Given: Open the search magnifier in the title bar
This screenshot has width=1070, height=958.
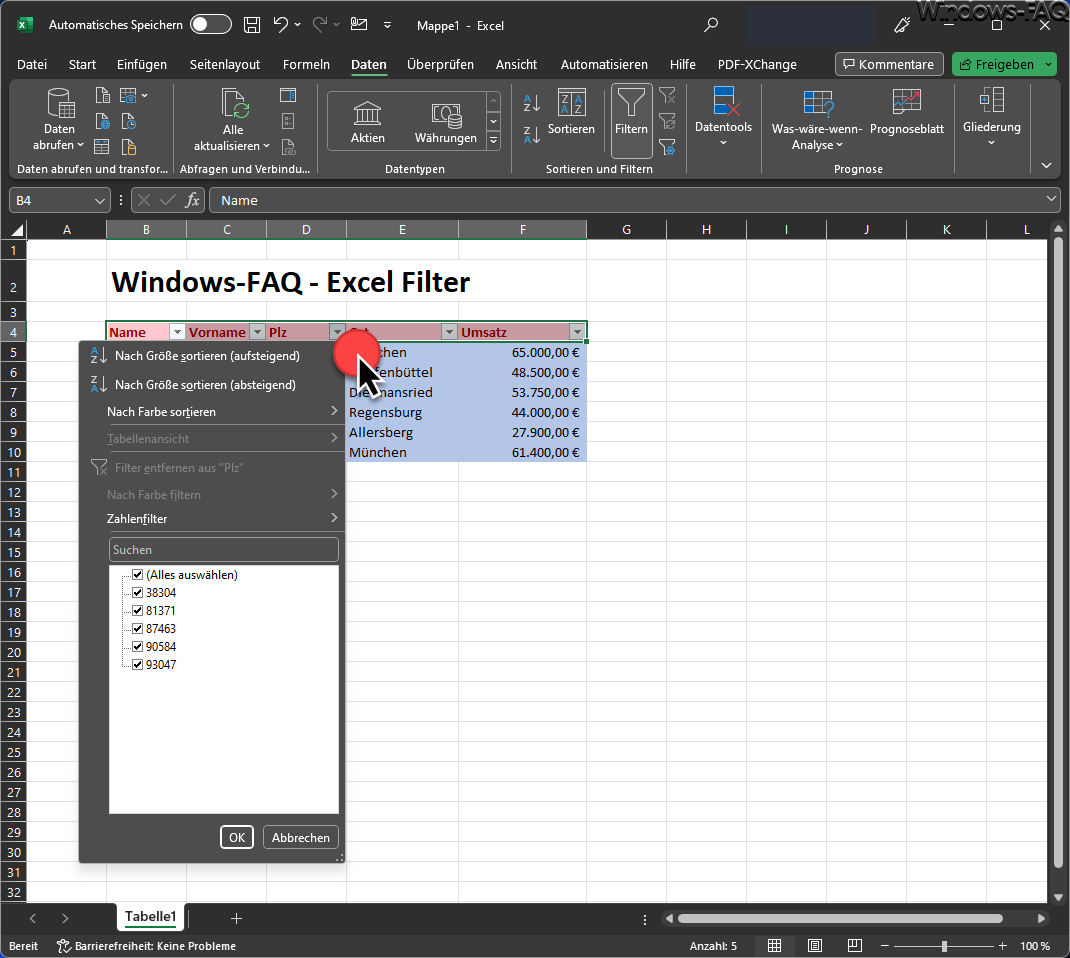Looking at the screenshot, I should pyautogui.click(x=711, y=25).
